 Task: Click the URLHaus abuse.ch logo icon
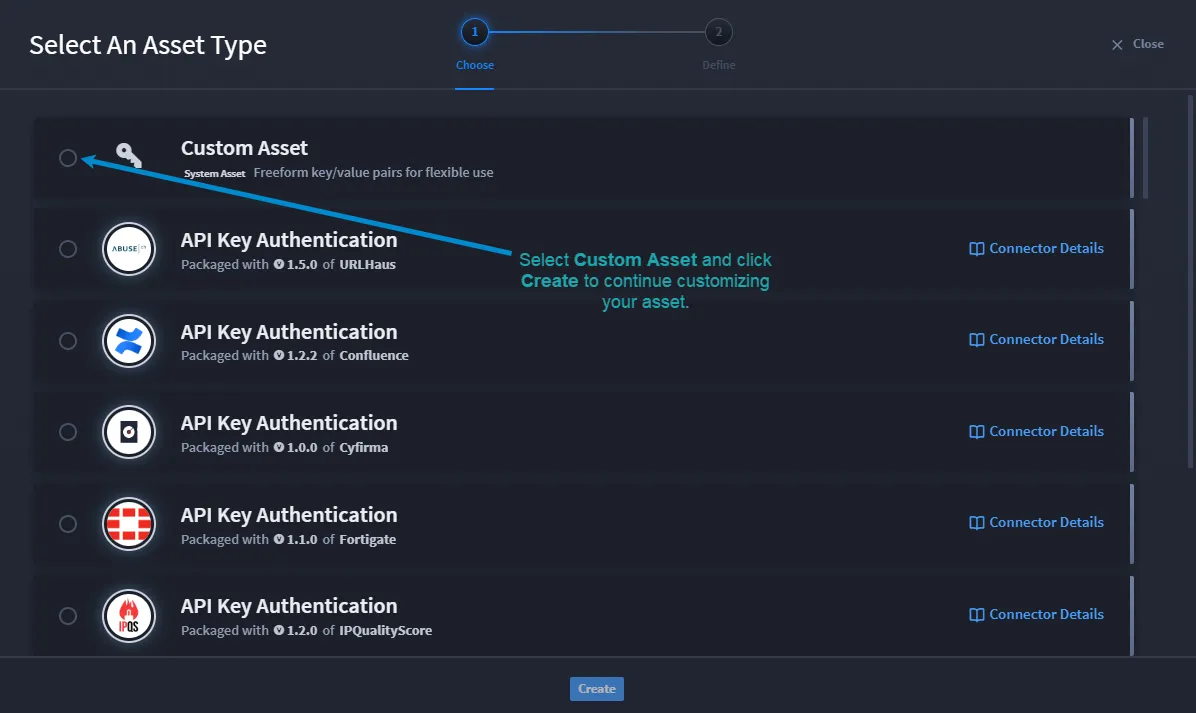point(129,249)
